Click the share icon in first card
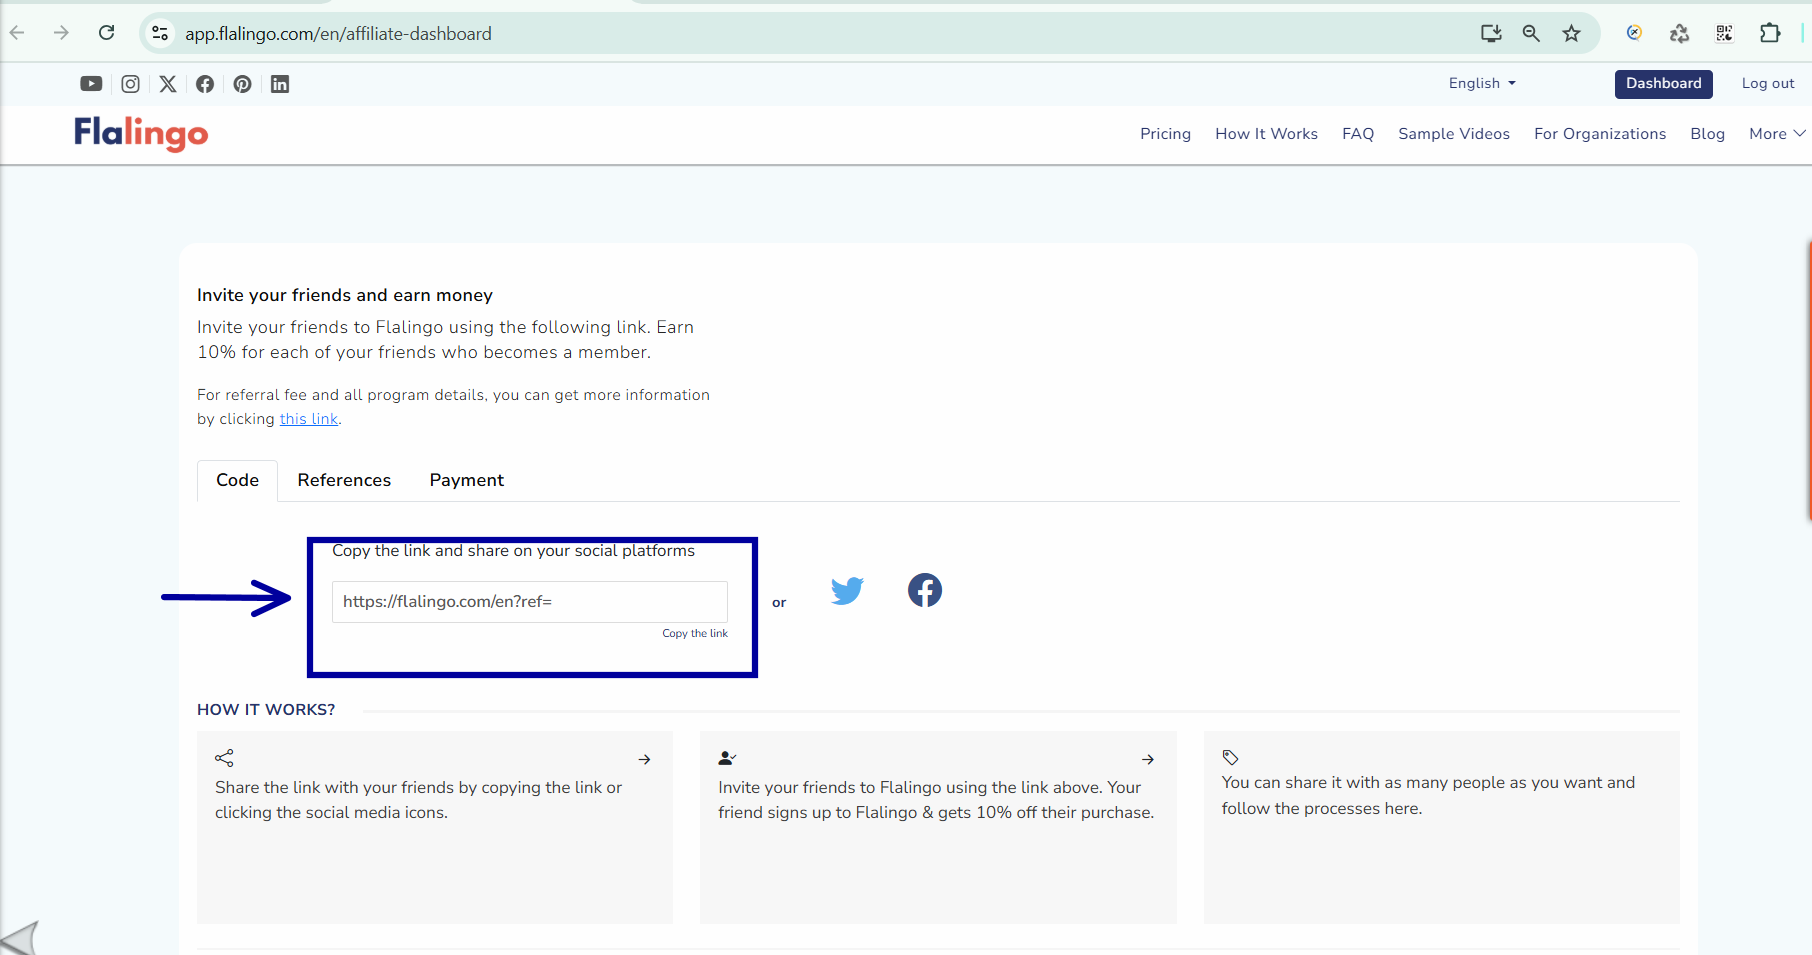The width and height of the screenshot is (1812, 955). pos(224,758)
